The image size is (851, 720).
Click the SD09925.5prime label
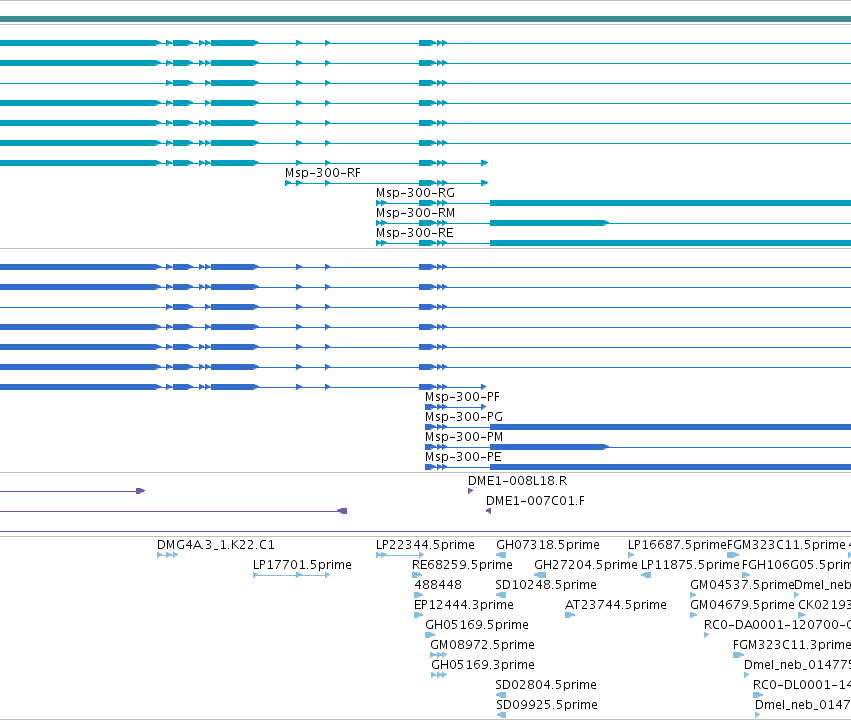pyautogui.click(x=547, y=706)
